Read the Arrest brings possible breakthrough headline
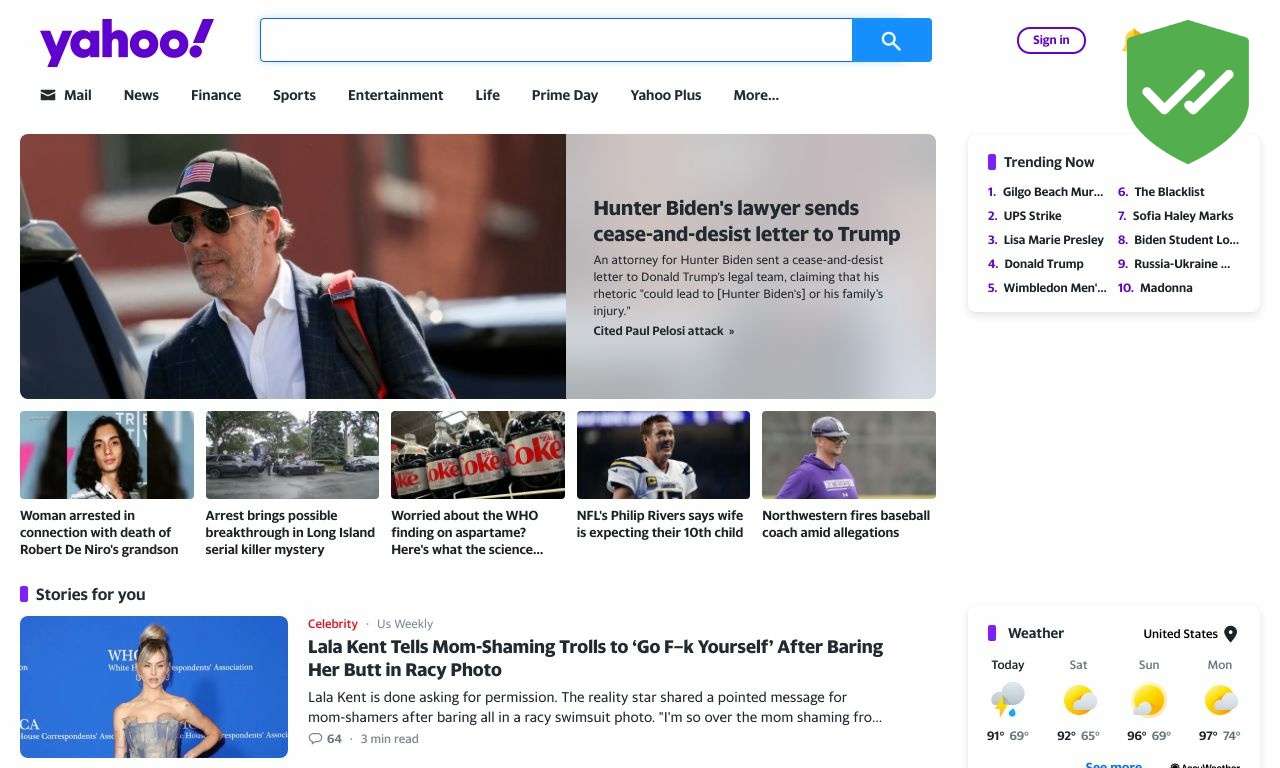 tap(290, 533)
